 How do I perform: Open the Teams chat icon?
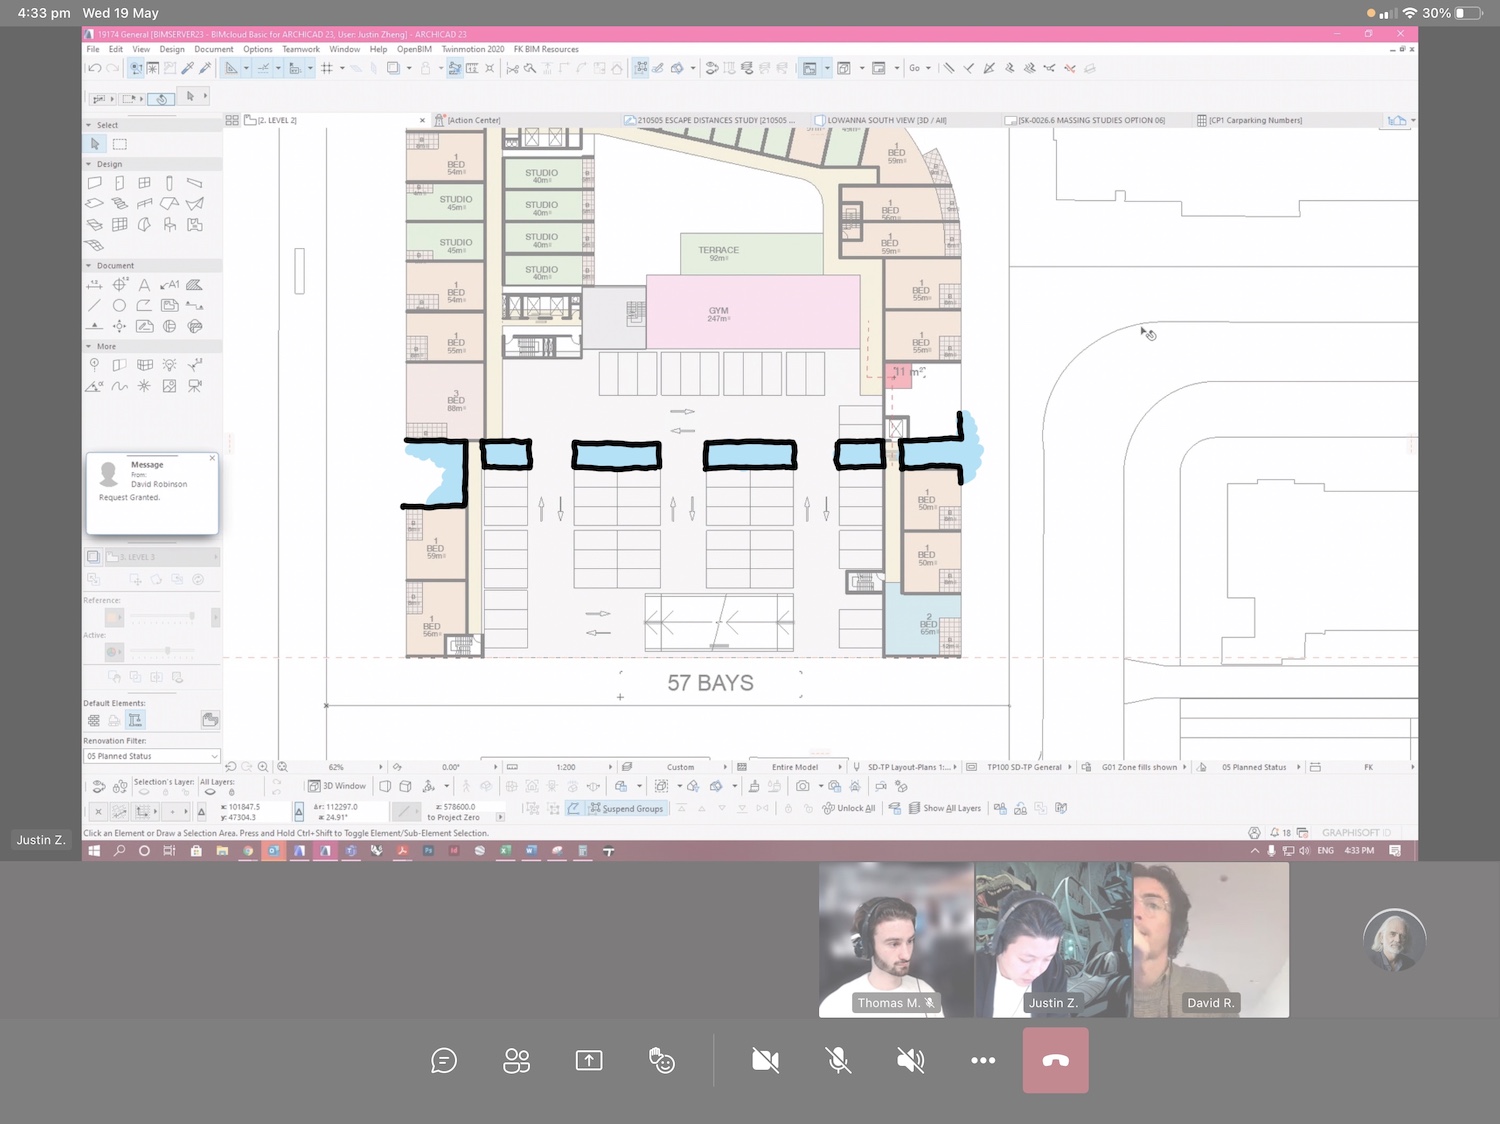[444, 1060]
